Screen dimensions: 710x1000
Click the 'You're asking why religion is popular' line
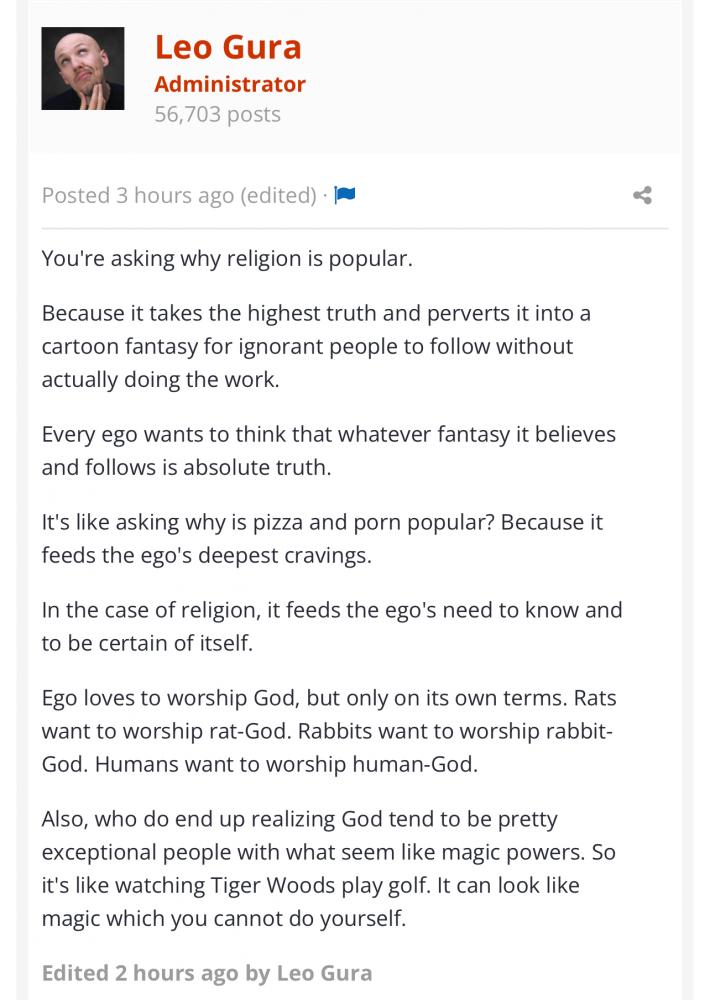click(x=227, y=259)
